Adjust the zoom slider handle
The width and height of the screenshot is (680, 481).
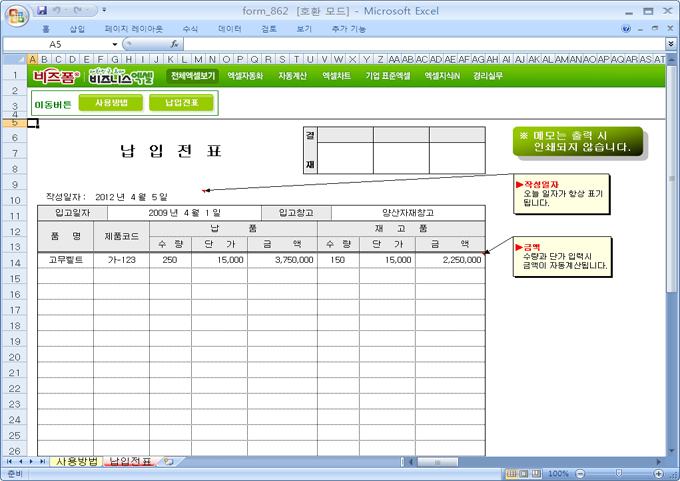(617, 473)
